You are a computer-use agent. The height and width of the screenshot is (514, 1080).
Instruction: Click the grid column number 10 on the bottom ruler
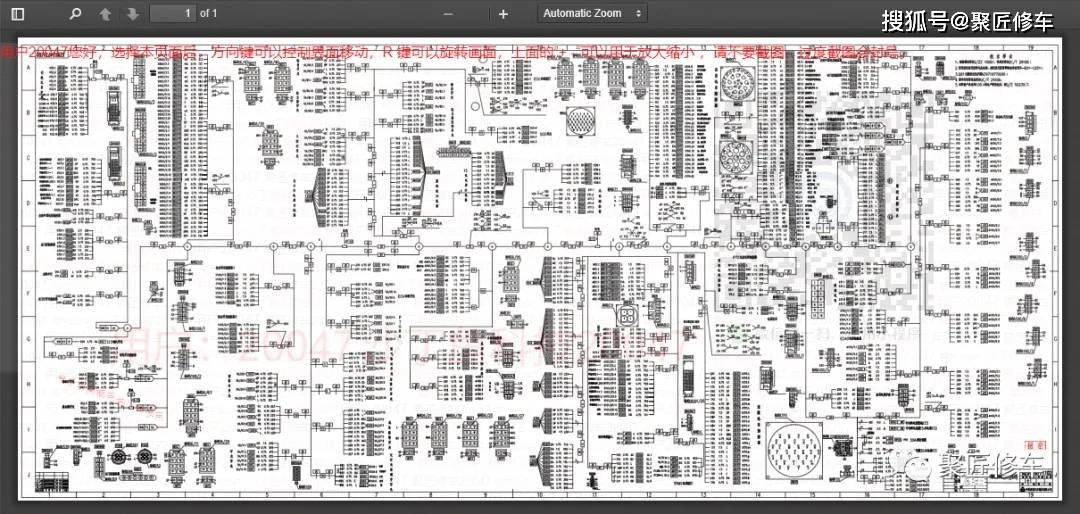538,494
